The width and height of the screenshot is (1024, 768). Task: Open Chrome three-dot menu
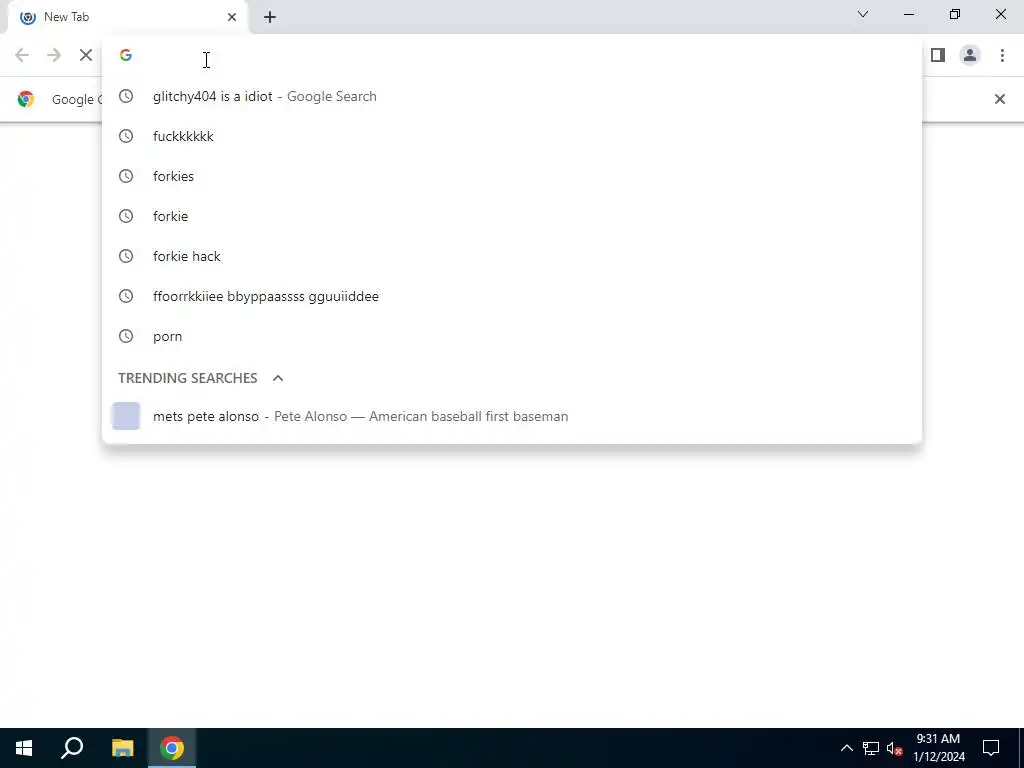pos(1002,56)
